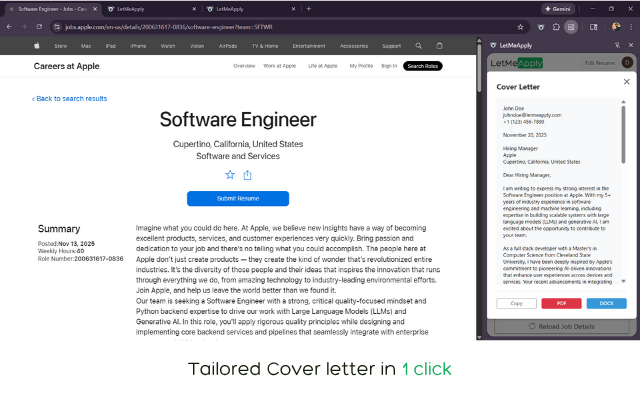640x400 pixels.
Task: Click the browser forward arrow
Action: click(24, 27)
